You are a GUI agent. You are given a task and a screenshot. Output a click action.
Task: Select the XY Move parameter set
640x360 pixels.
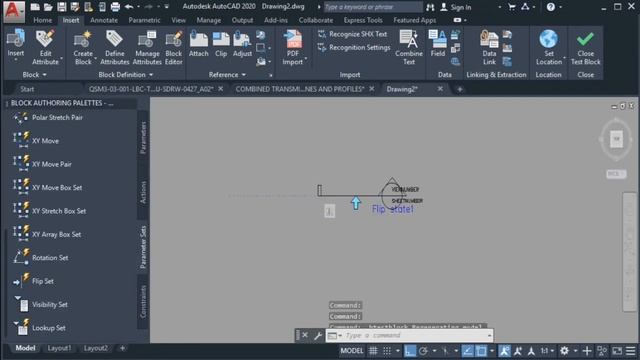tap(36, 141)
